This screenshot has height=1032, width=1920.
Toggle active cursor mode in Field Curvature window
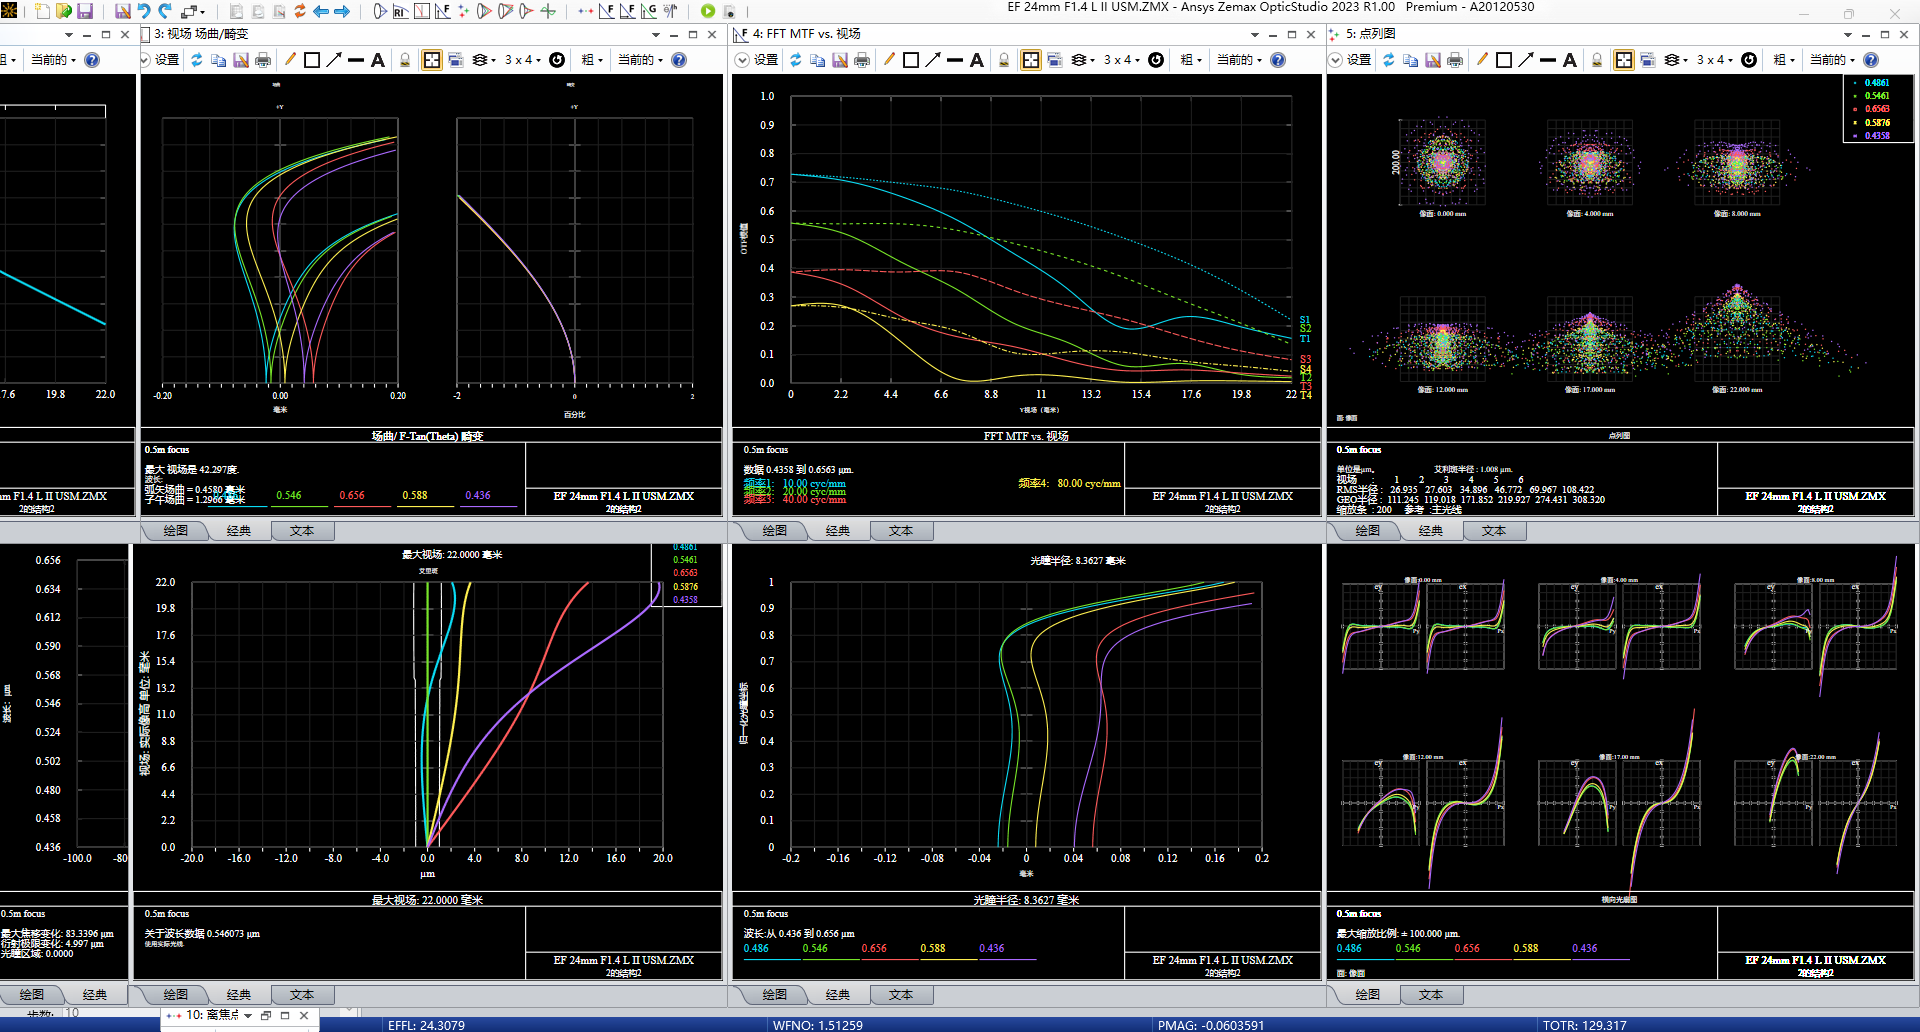432,60
